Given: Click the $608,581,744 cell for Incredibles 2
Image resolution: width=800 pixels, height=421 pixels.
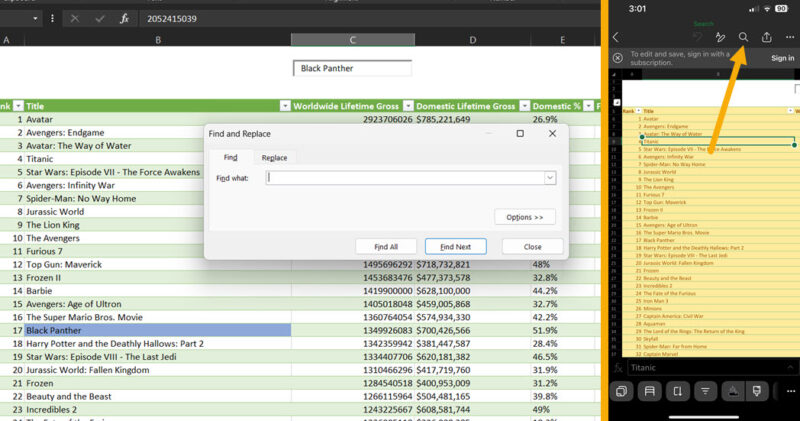Looking at the screenshot, I should [472, 409].
